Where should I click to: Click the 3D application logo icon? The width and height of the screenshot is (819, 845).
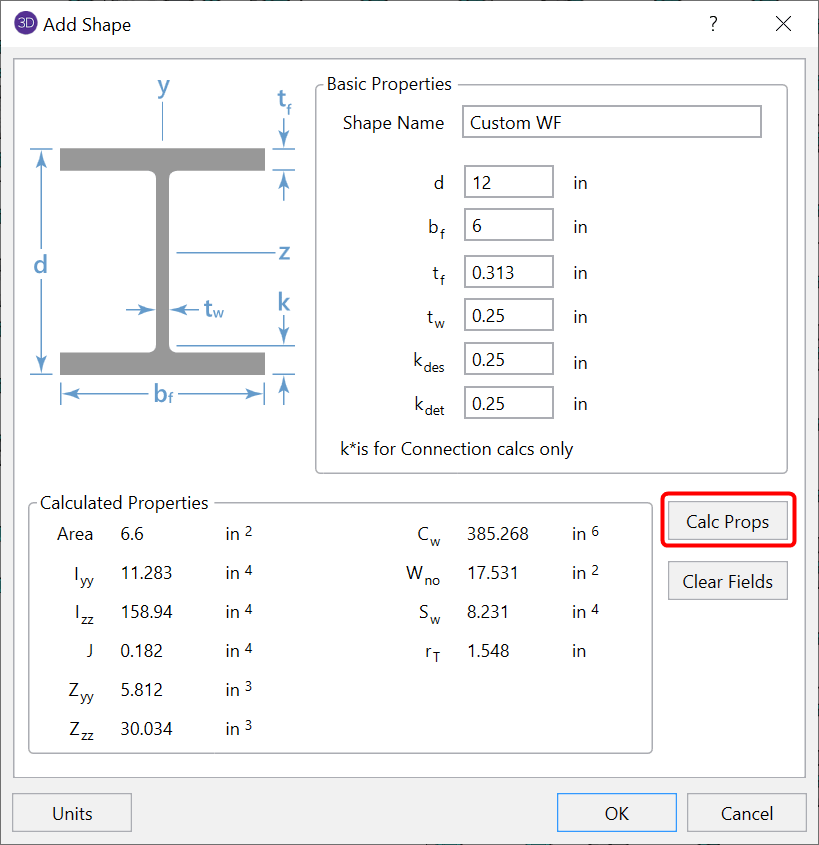coord(24,23)
